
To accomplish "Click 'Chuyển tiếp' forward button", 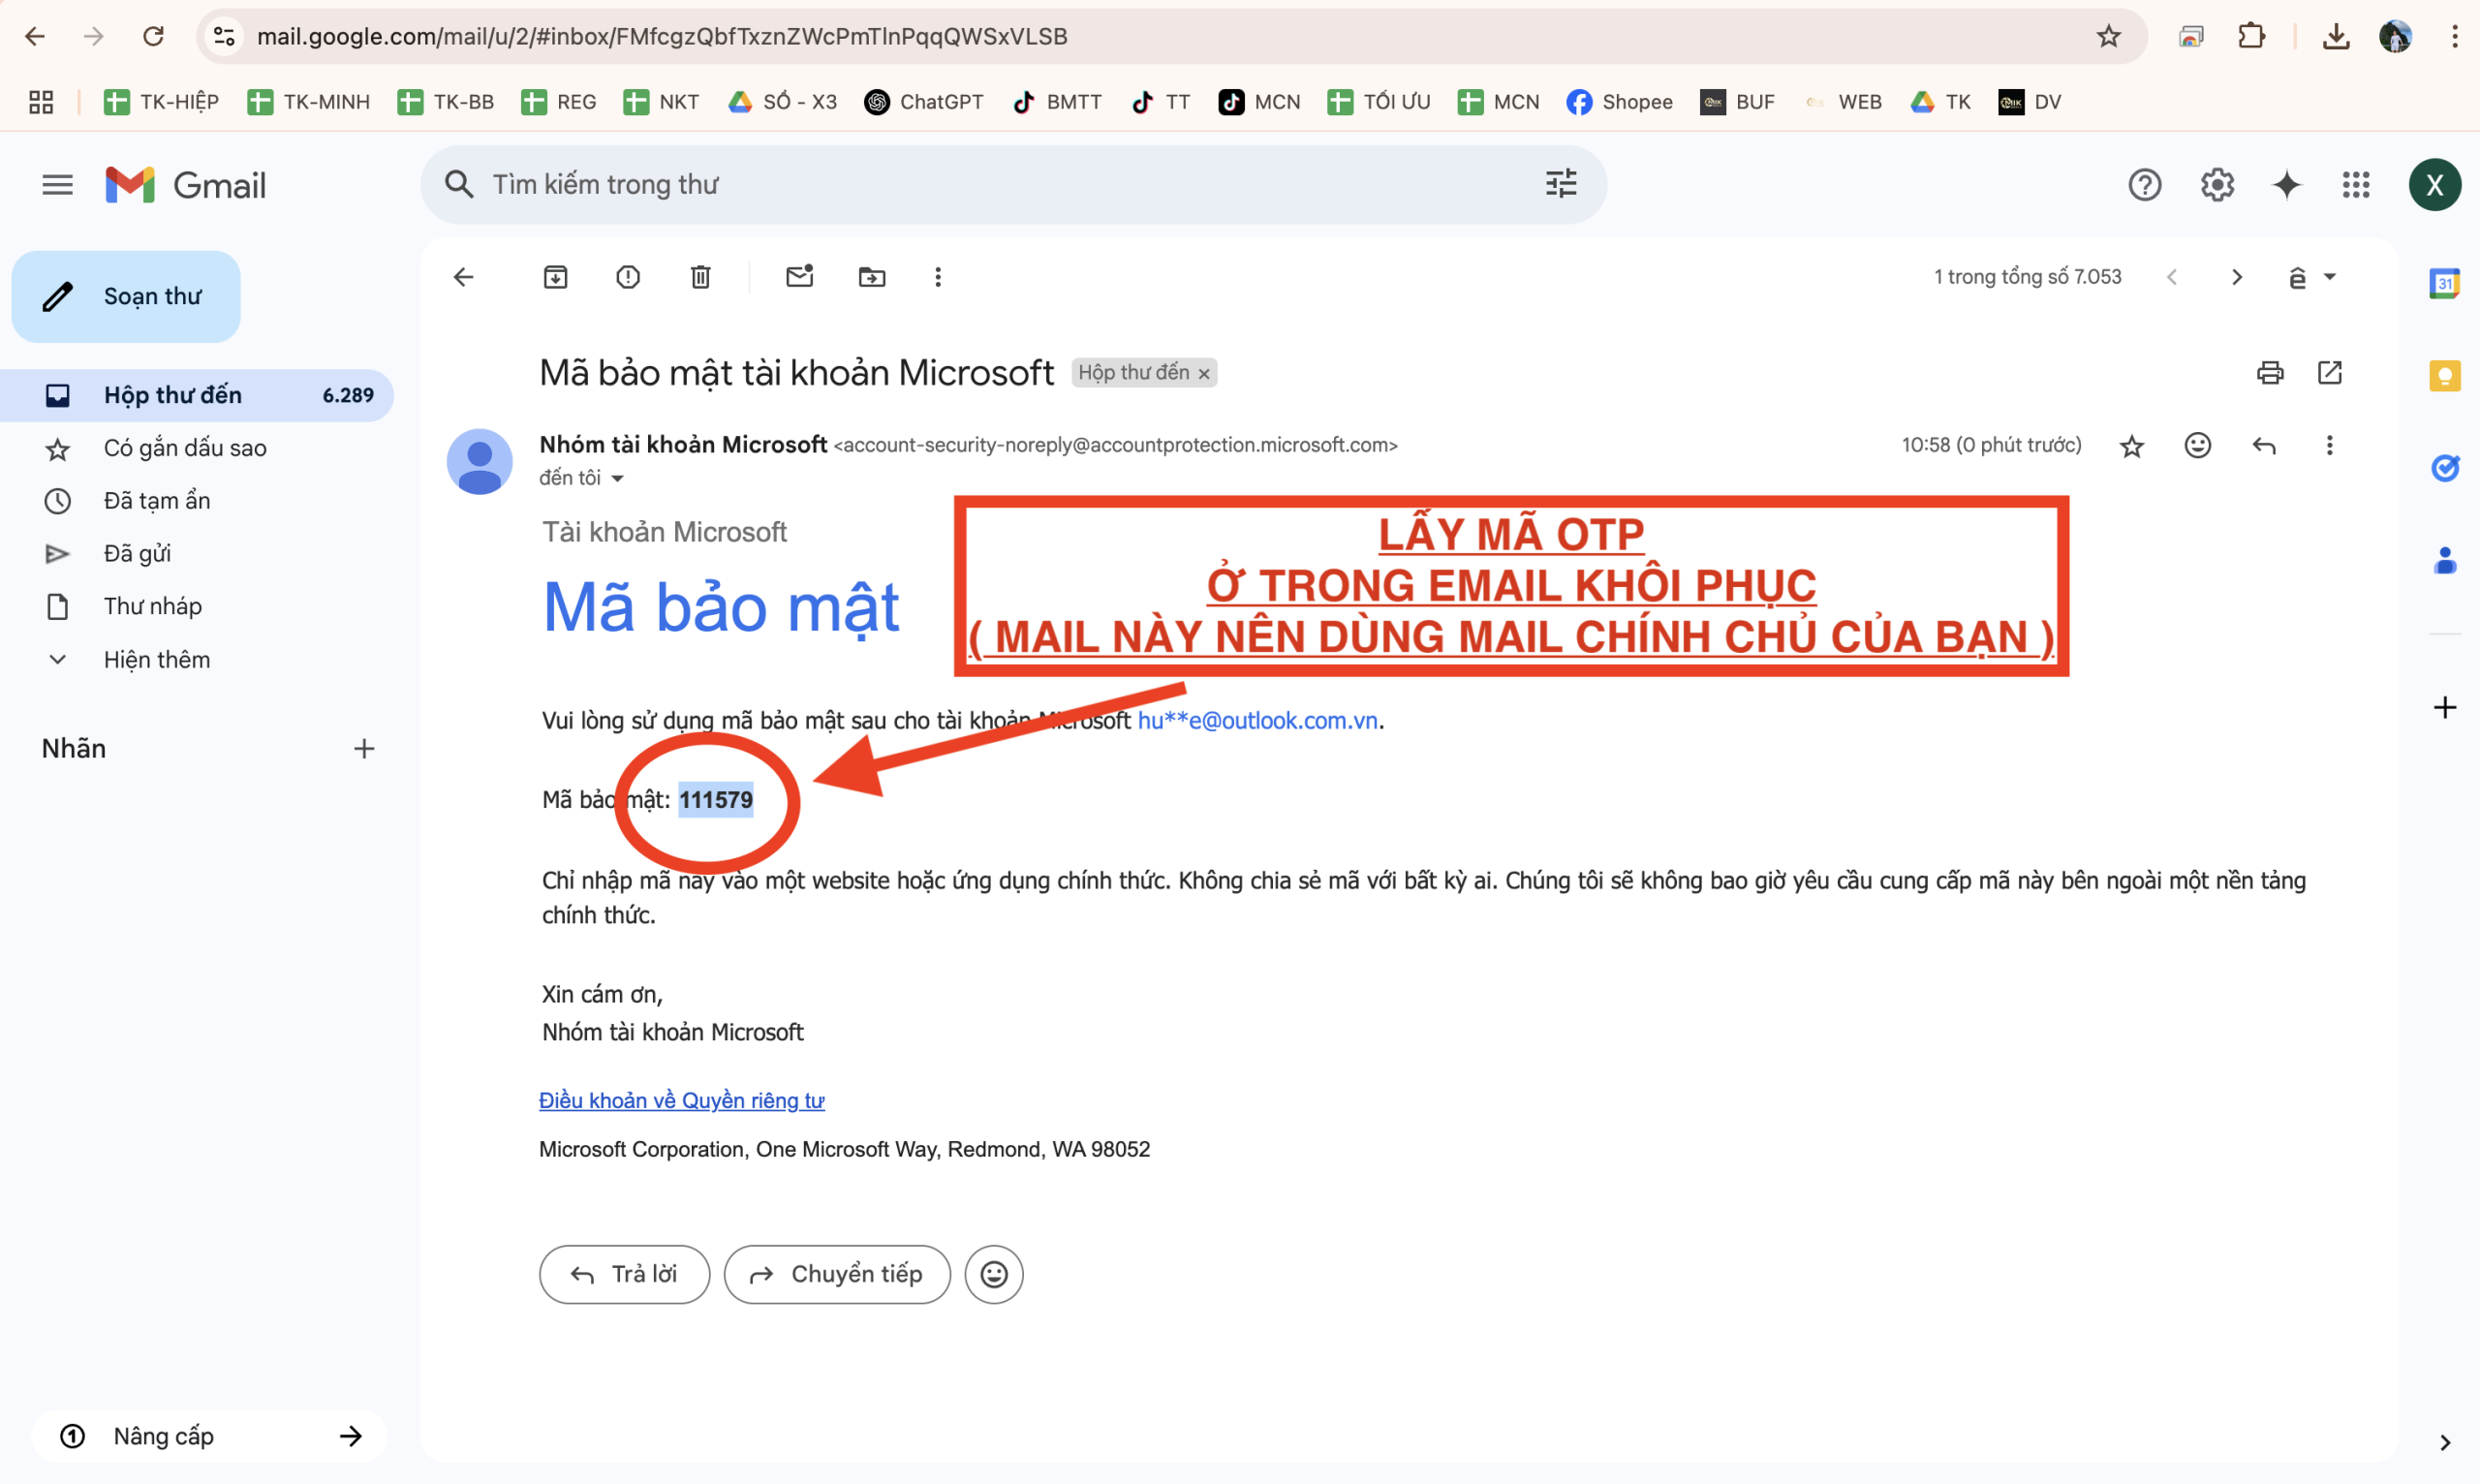I will click(837, 1274).
